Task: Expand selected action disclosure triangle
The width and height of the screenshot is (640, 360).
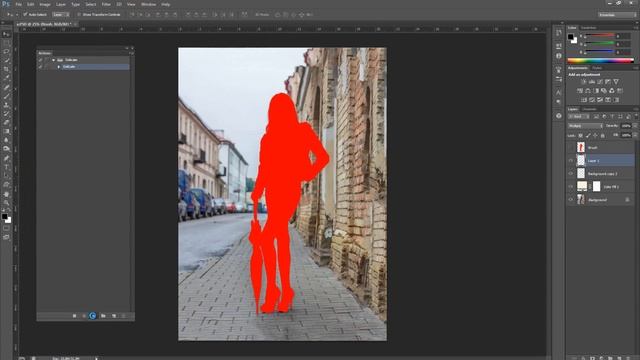Action: [59, 67]
